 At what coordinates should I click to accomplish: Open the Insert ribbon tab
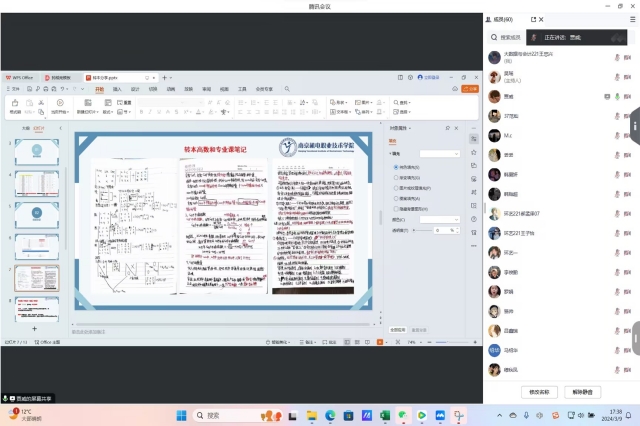(x=117, y=89)
